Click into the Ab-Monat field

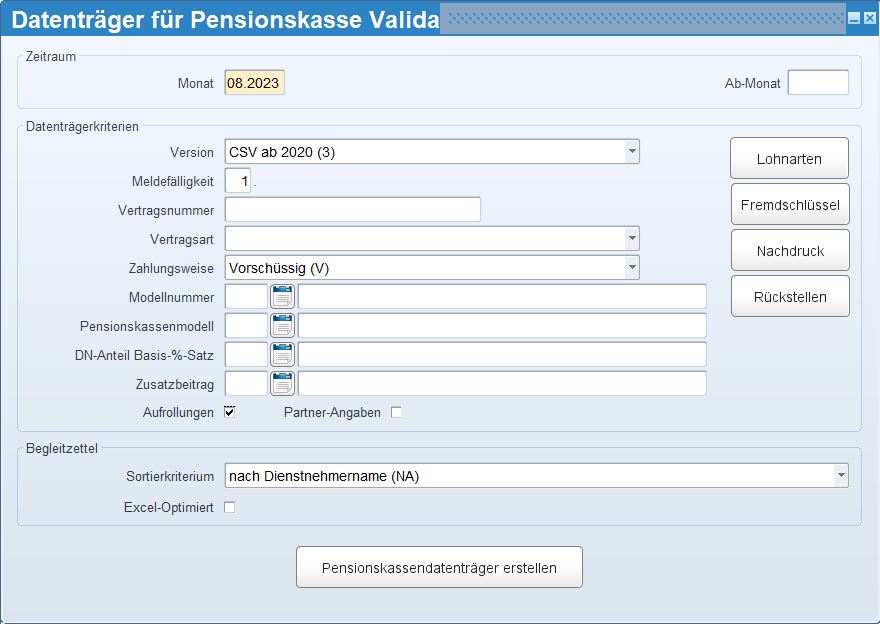818,82
